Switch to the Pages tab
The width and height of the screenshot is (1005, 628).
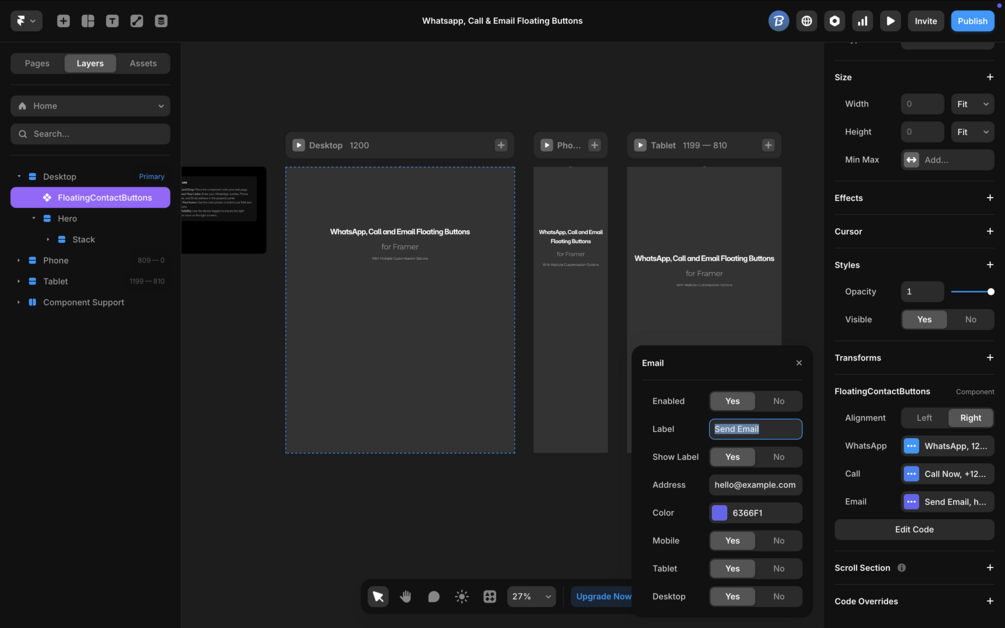pyautogui.click(x=37, y=63)
